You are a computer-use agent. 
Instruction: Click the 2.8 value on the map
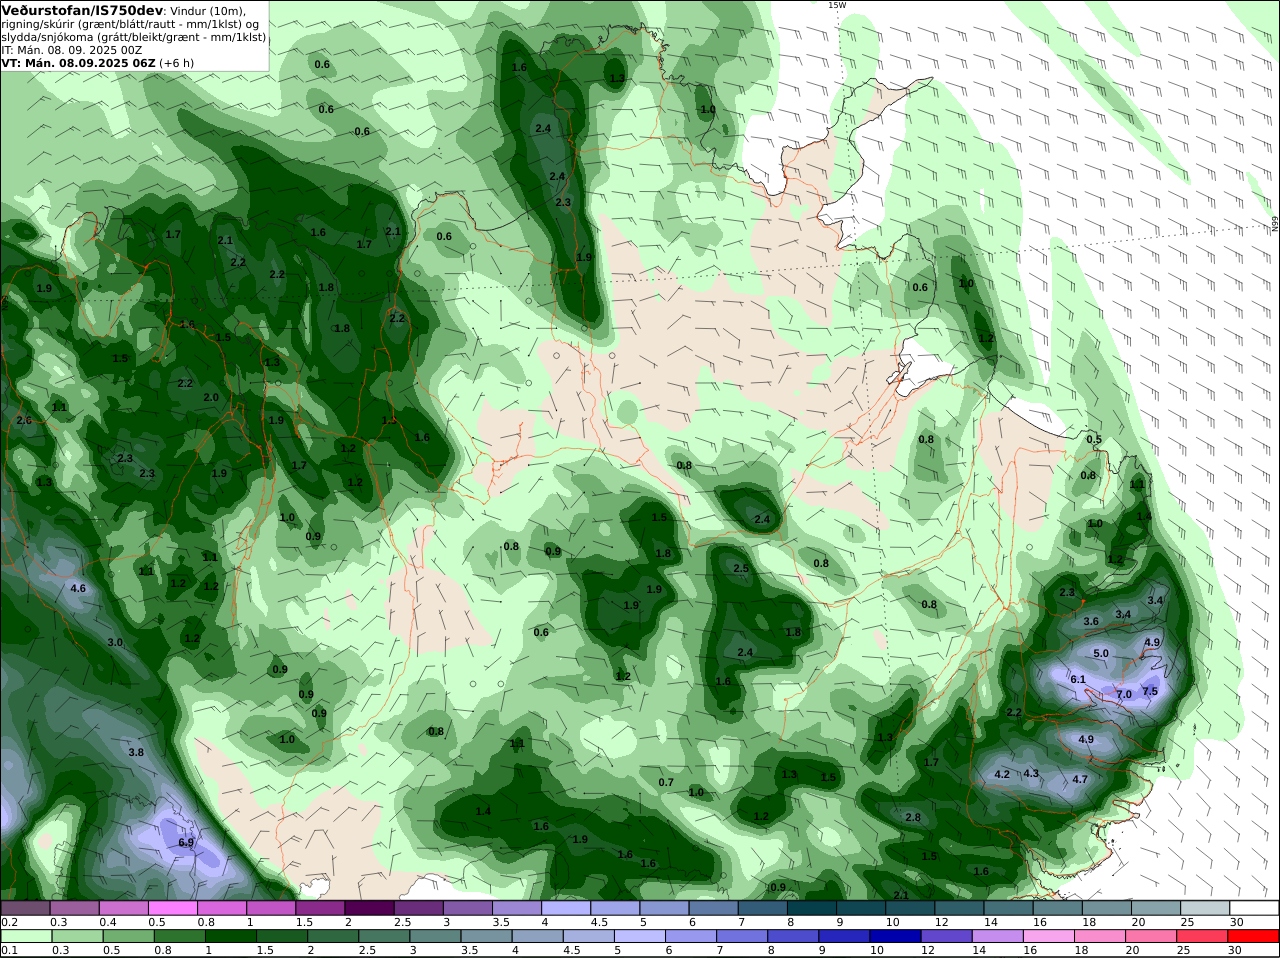[x=913, y=817]
